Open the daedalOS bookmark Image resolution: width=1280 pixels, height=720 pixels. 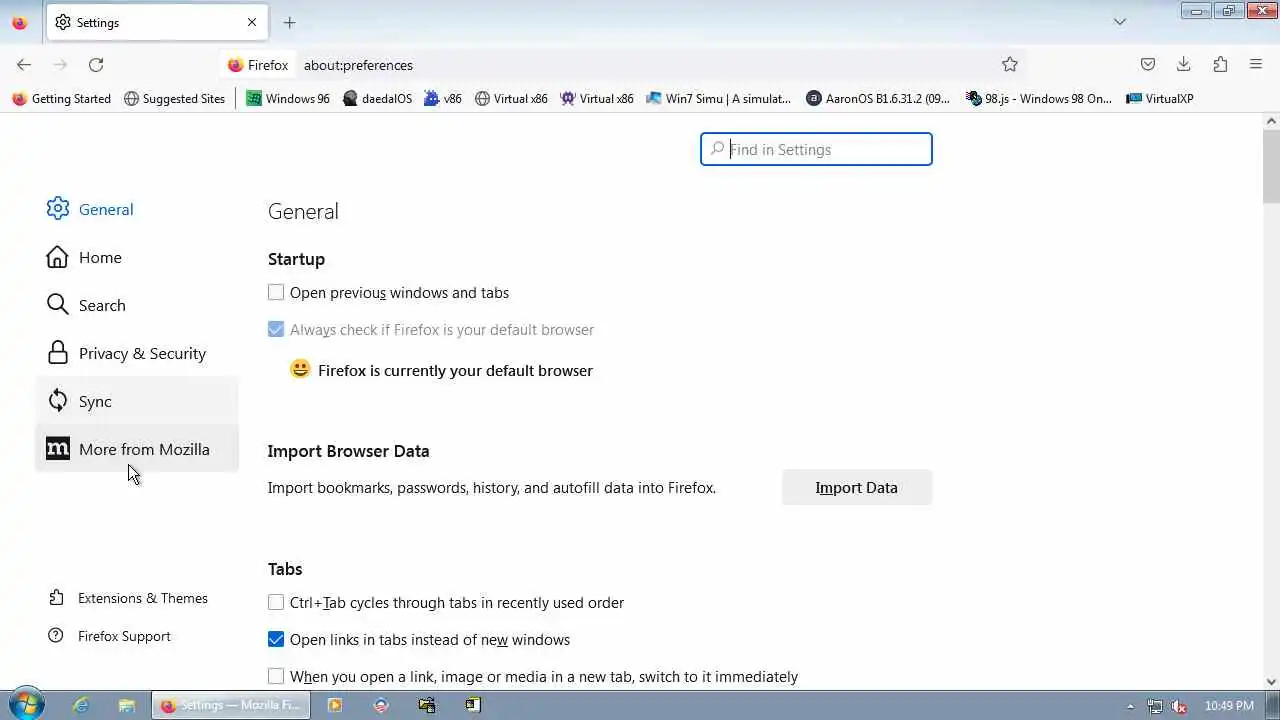click(x=377, y=99)
